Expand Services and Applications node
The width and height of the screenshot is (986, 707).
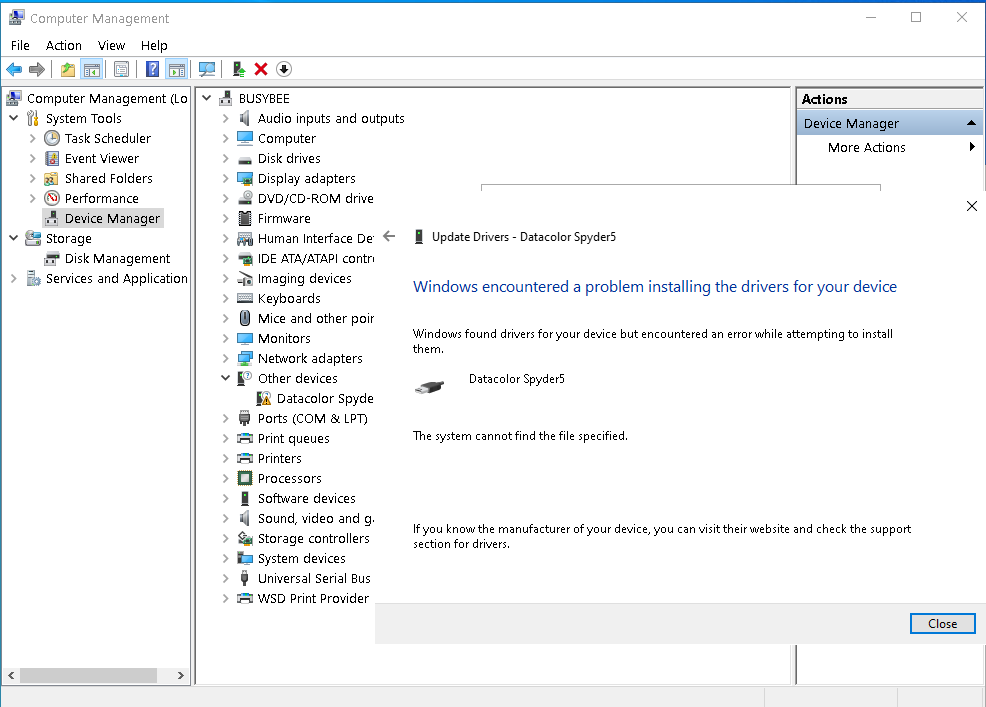click(x=13, y=278)
